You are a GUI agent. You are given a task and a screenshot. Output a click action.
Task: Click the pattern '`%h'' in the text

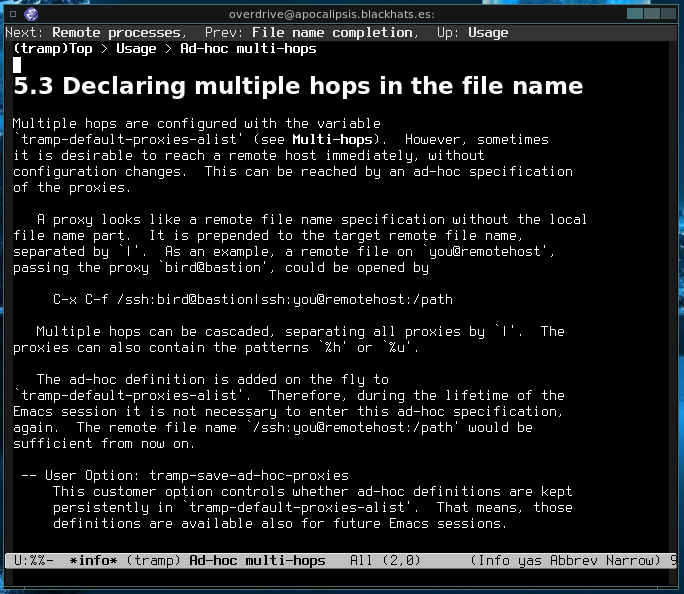click(x=332, y=348)
